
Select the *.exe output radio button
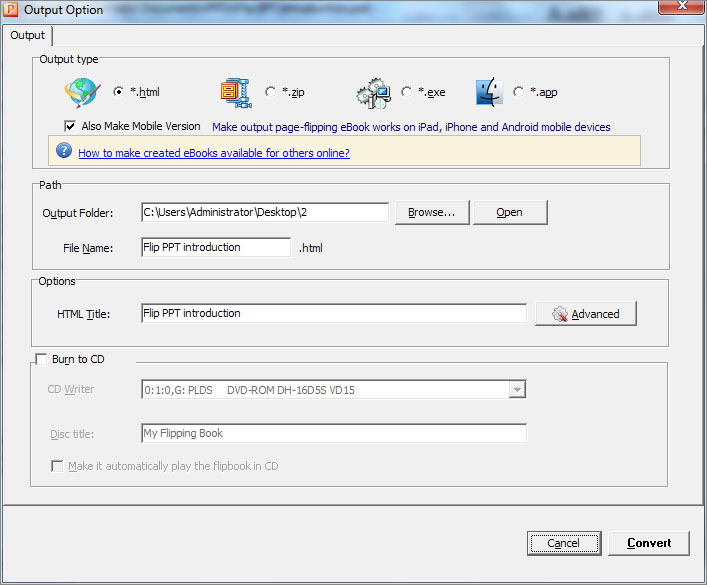(x=406, y=92)
